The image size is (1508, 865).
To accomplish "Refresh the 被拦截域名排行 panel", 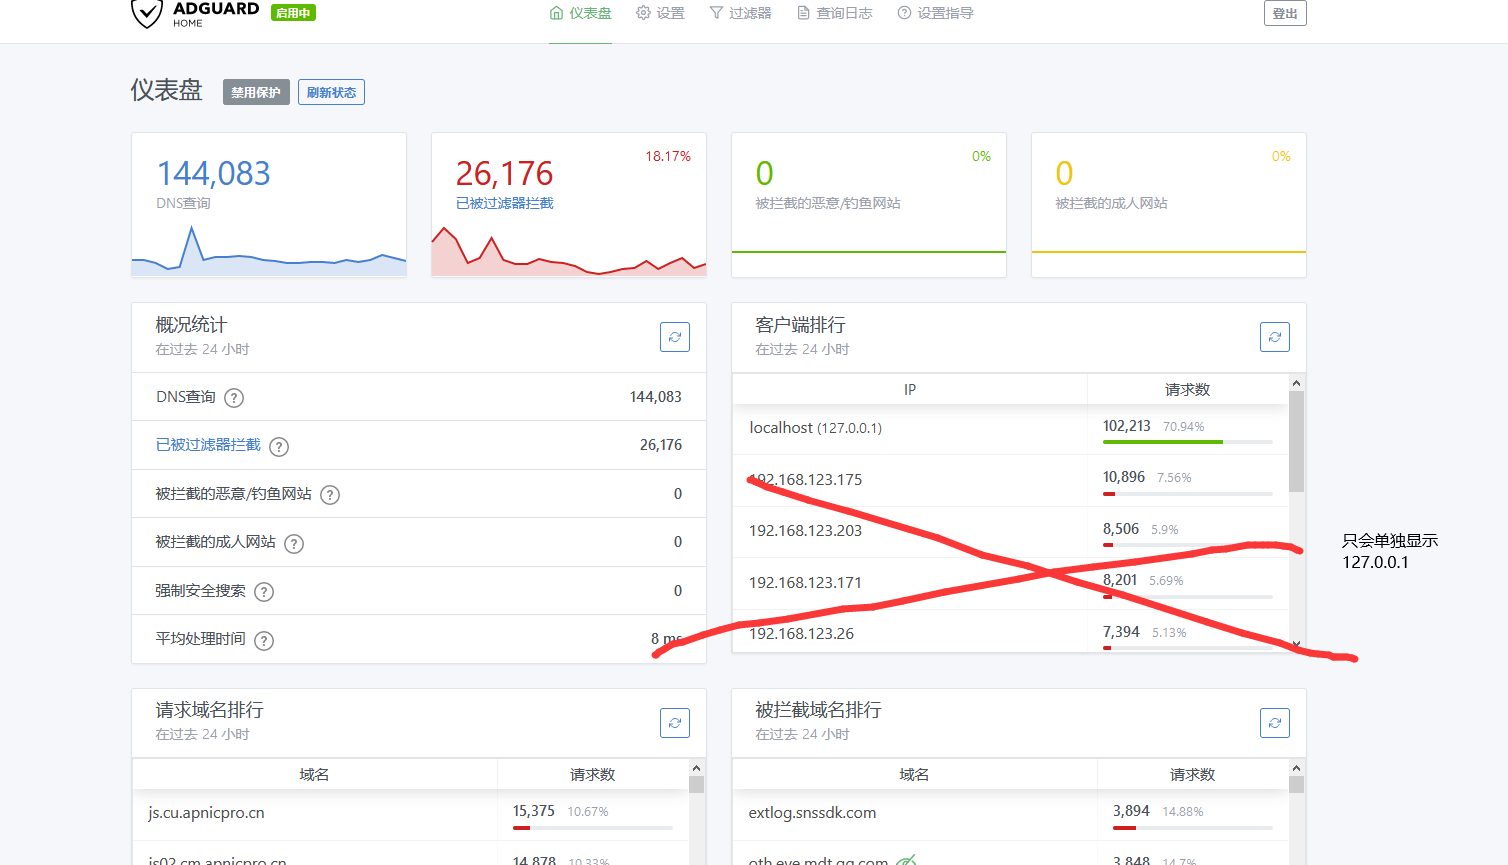I will [1274, 723].
